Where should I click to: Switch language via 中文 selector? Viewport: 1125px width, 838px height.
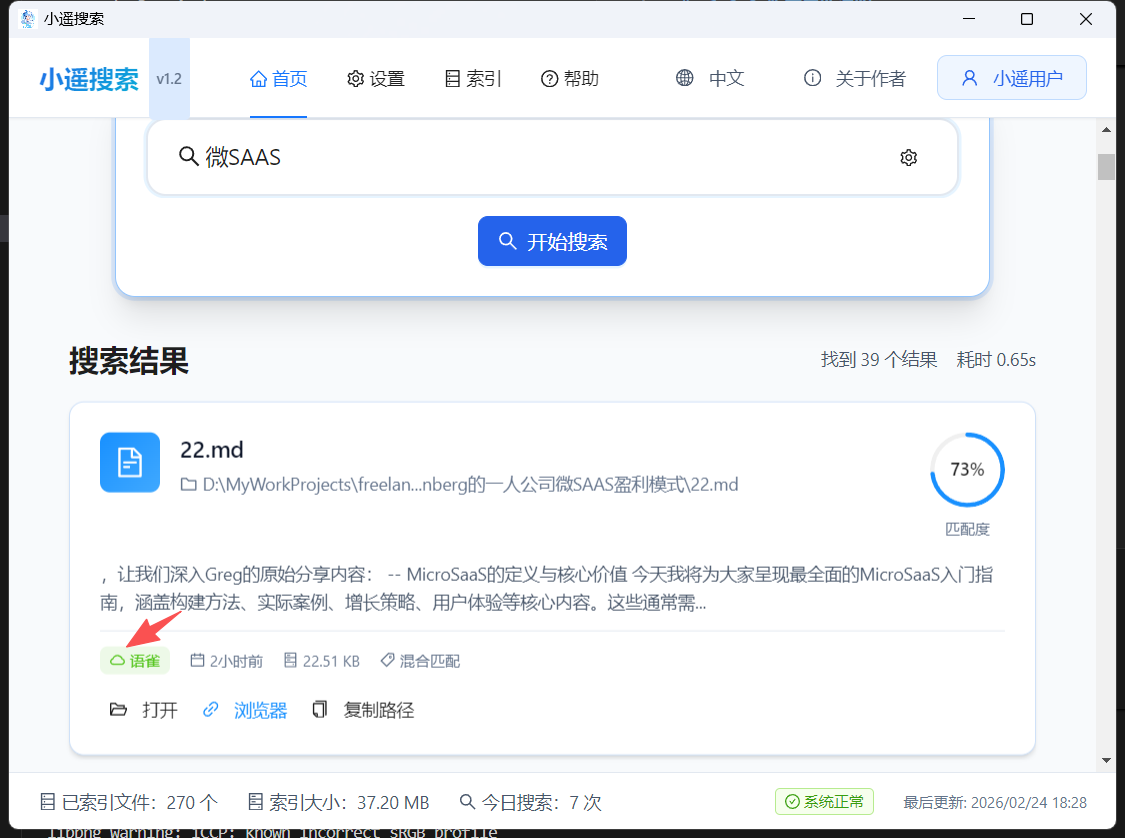711,79
